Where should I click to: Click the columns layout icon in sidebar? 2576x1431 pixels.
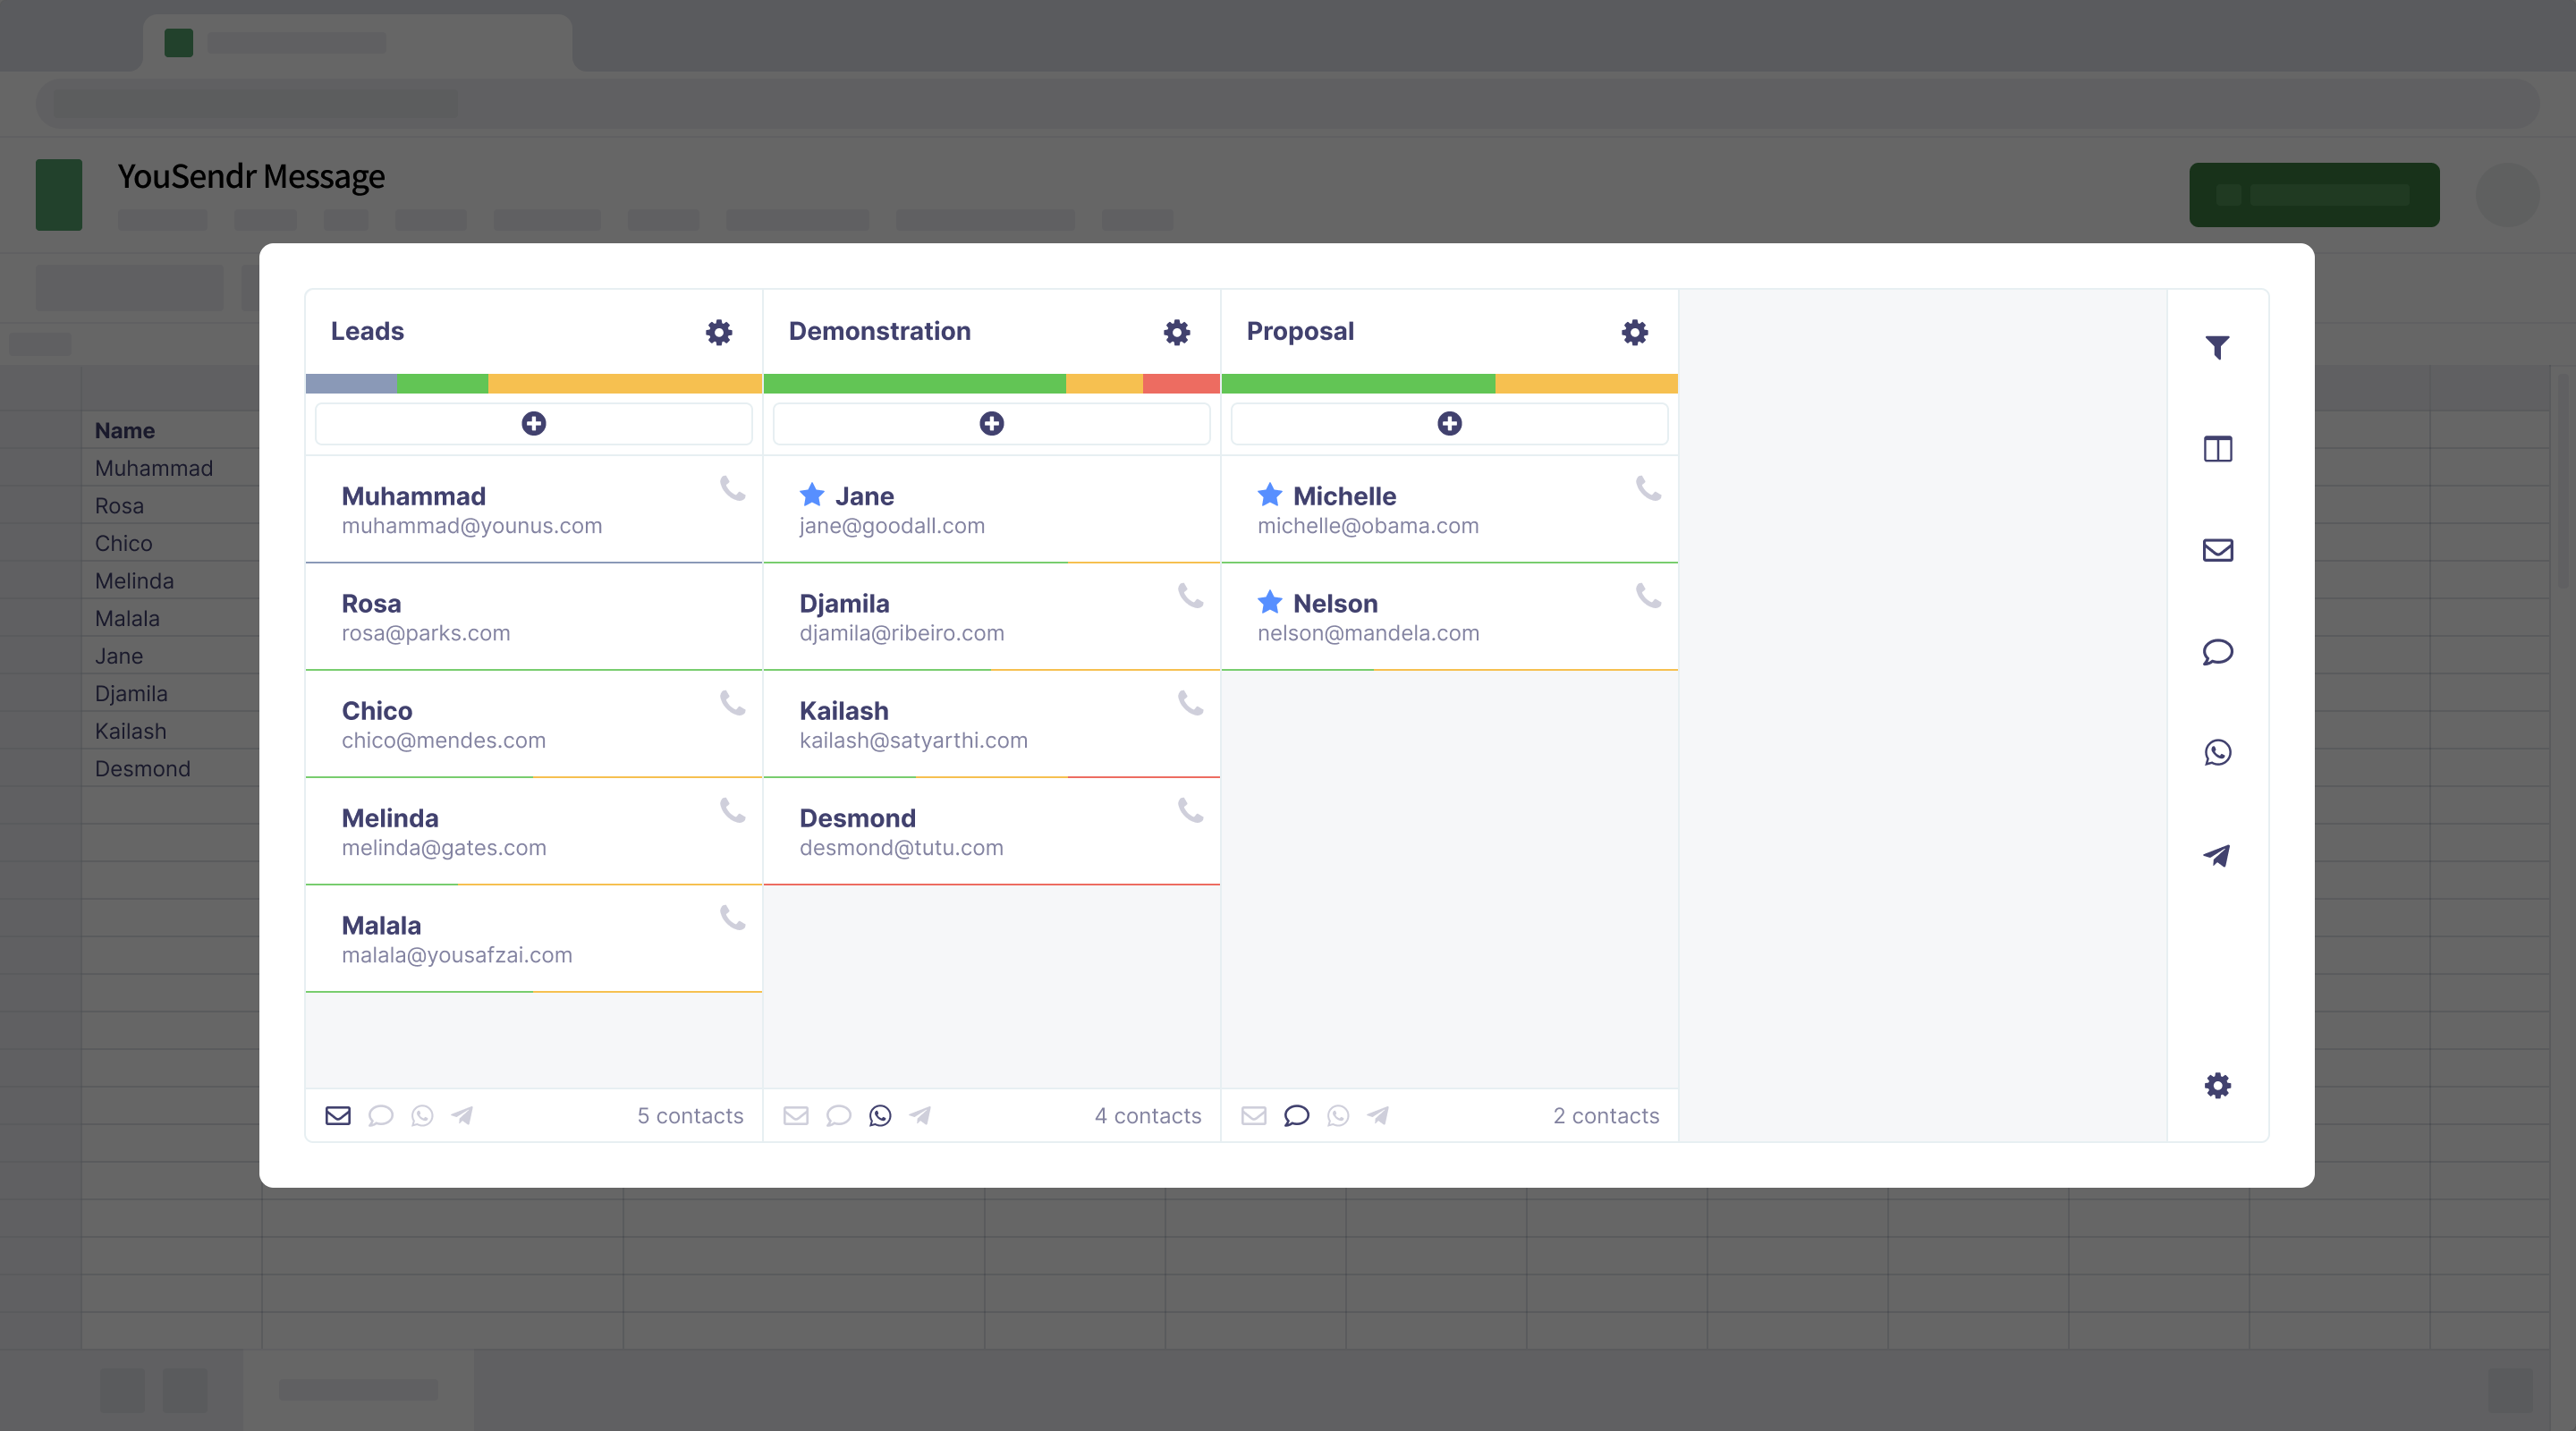pyautogui.click(x=2217, y=449)
